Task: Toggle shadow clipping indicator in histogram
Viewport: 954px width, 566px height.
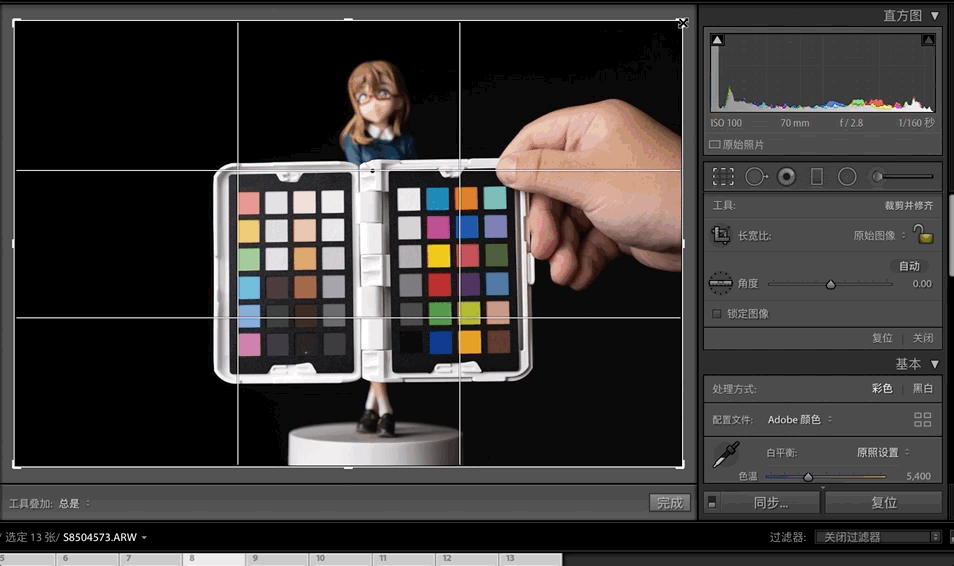Action: point(717,40)
